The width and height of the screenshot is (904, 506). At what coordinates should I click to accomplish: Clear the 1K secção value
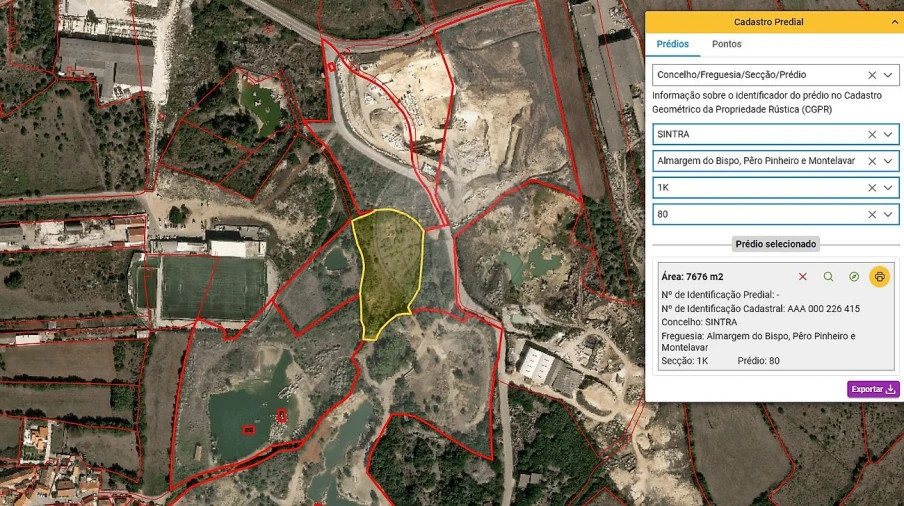pos(871,188)
